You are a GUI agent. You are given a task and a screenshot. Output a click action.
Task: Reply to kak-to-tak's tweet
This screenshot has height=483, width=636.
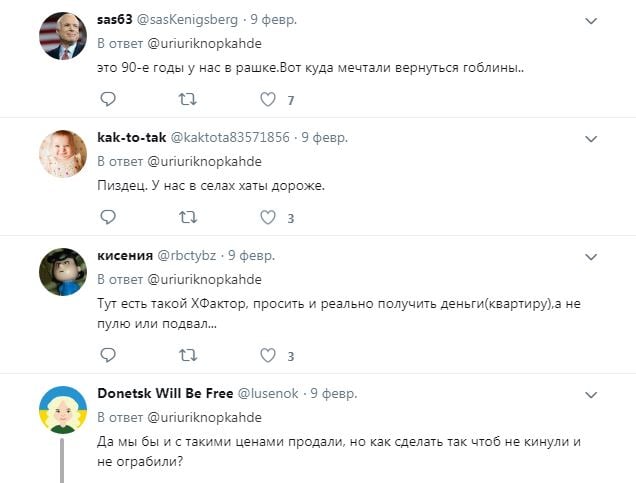pyautogui.click(x=108, y=217)
